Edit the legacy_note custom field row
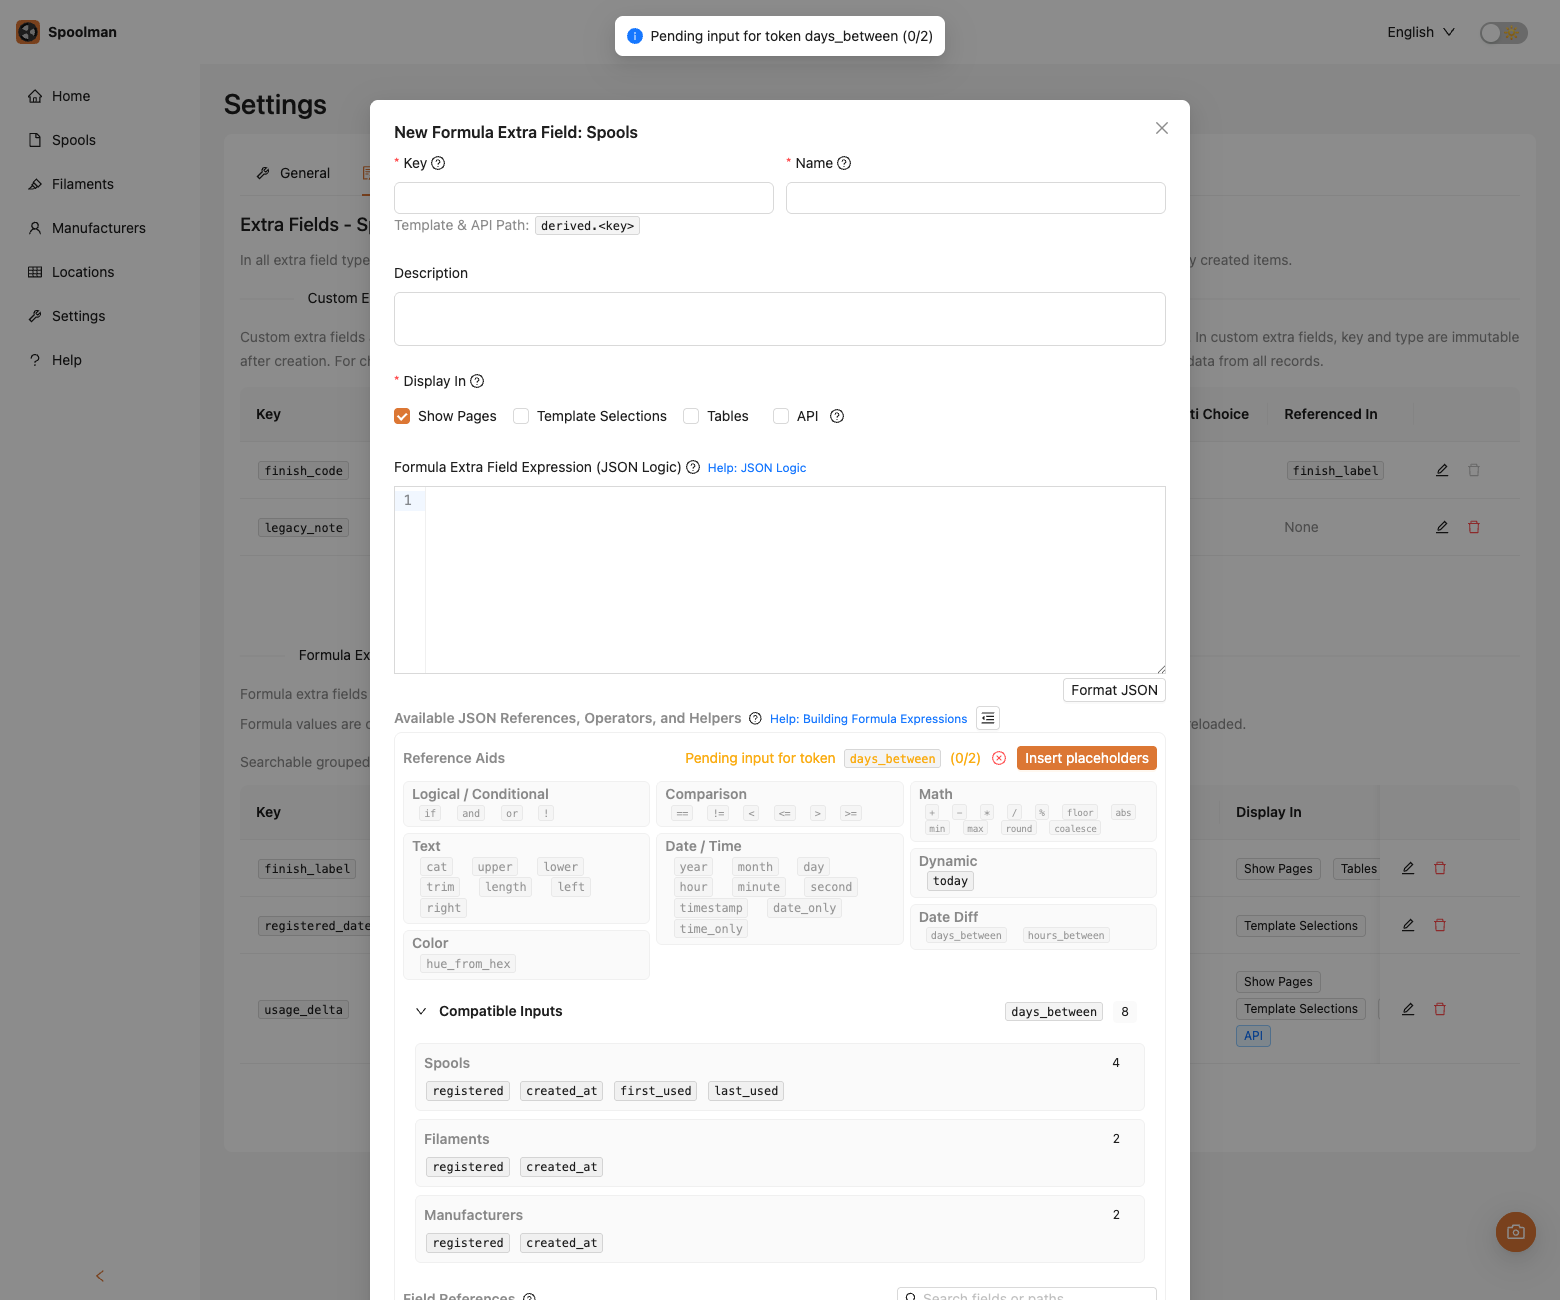1560x1300 pixels. coord(1442,527)
